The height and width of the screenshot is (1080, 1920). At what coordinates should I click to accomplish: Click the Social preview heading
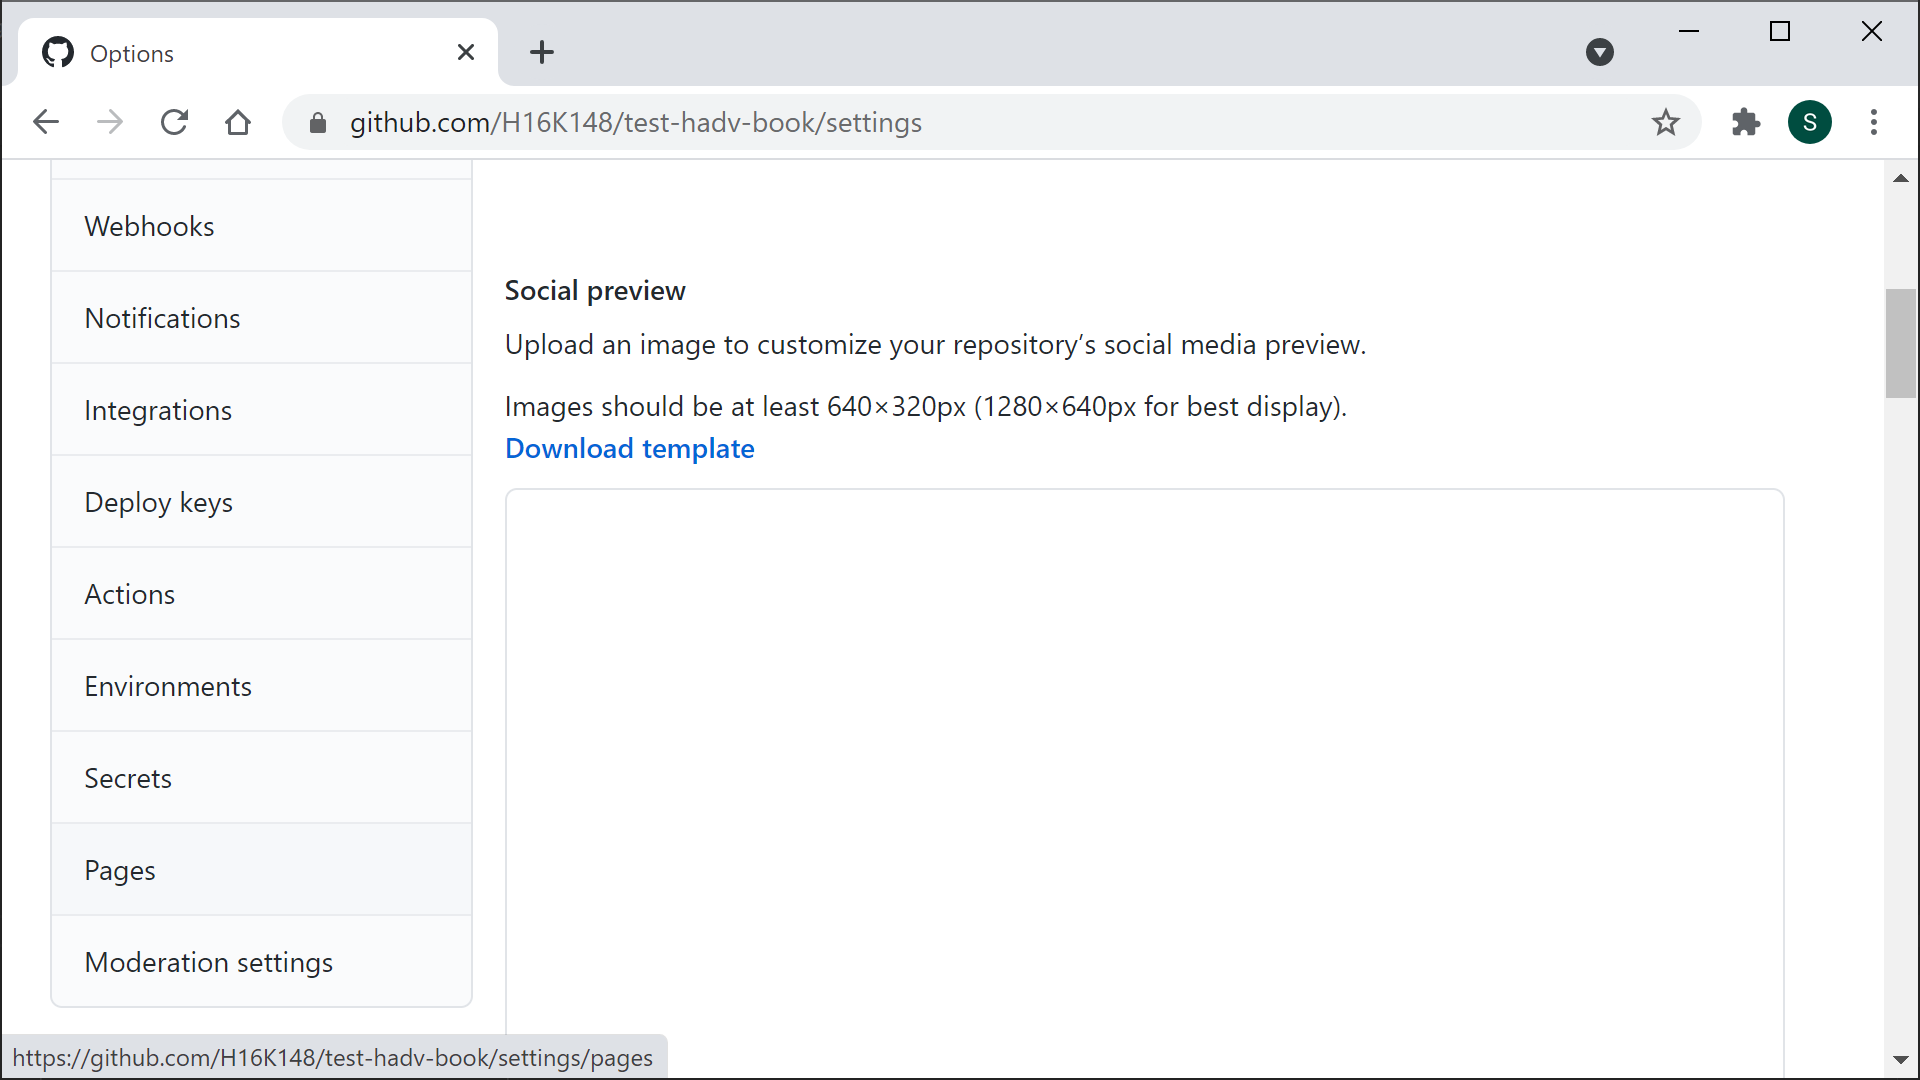(x=595, y=290)
